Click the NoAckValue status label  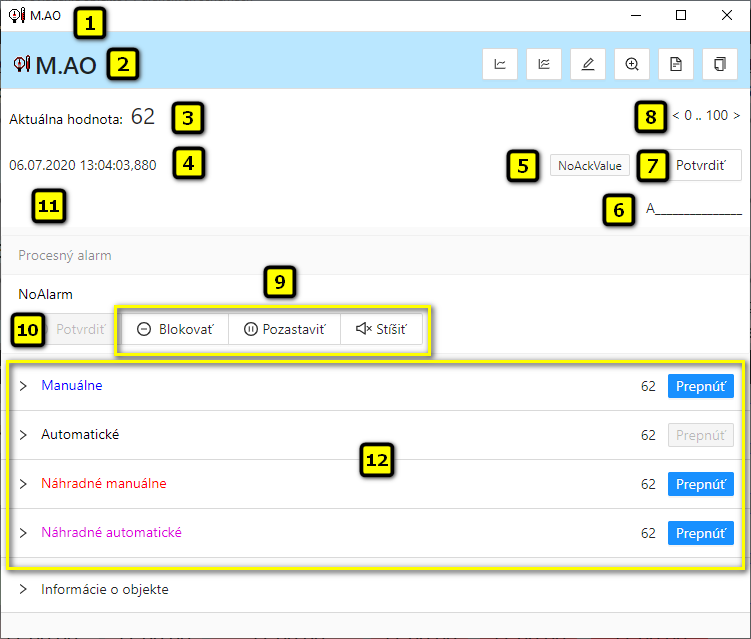590,166
